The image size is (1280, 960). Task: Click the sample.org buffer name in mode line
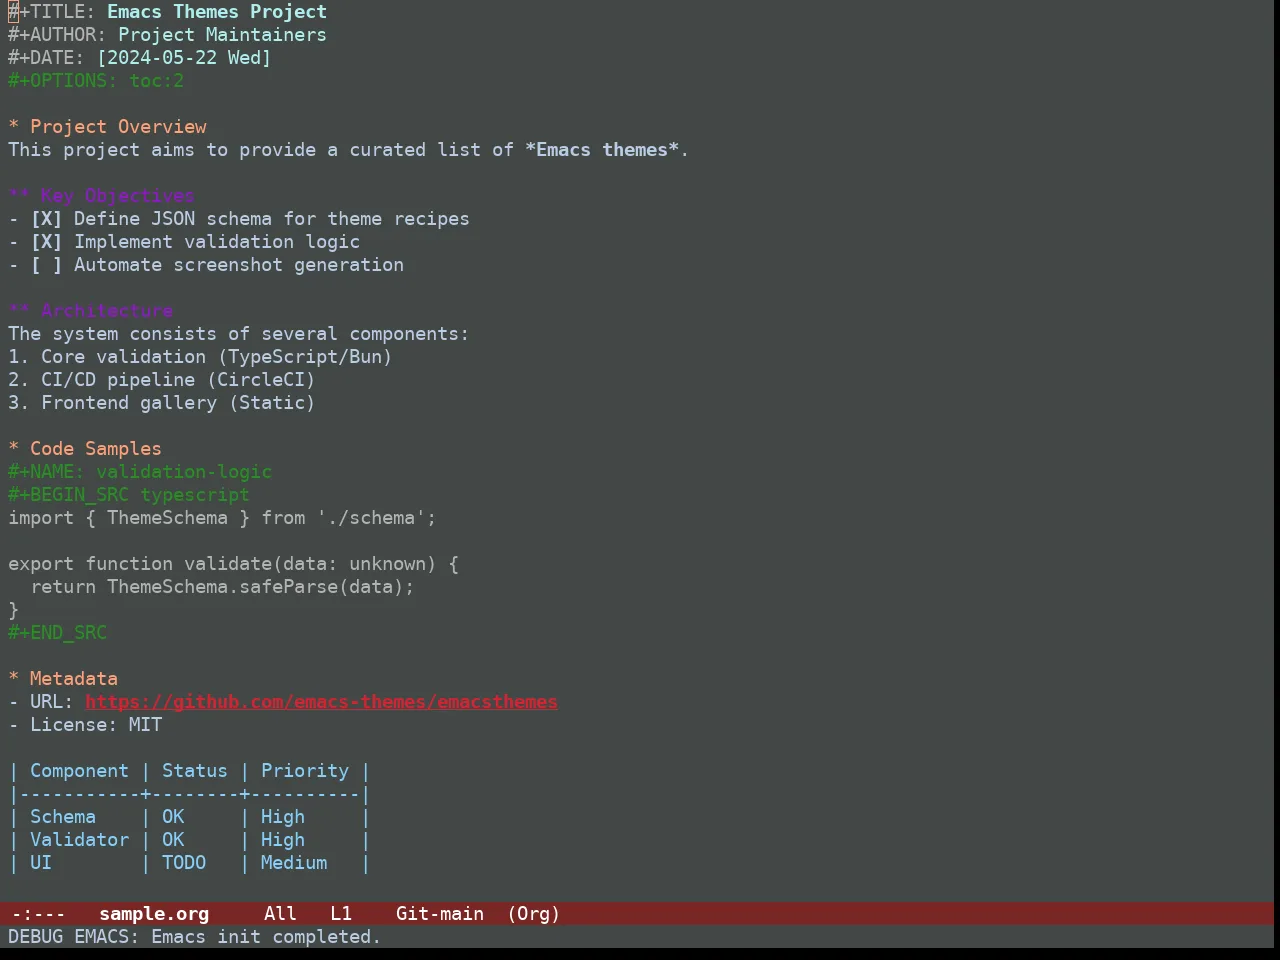click(x=154, y=914)
